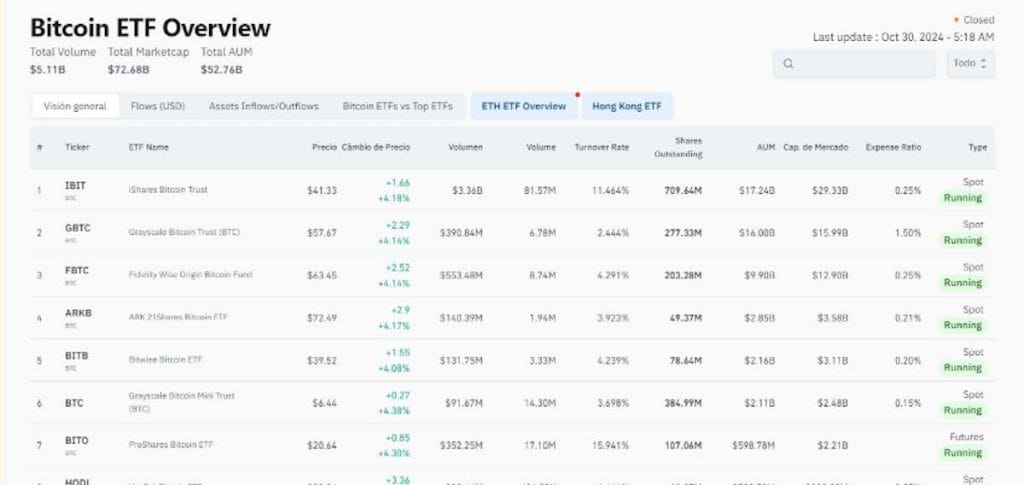Screen dimensions: 1024x485
Task: Click the $29.33B market cap value
Action: point(830,191)
